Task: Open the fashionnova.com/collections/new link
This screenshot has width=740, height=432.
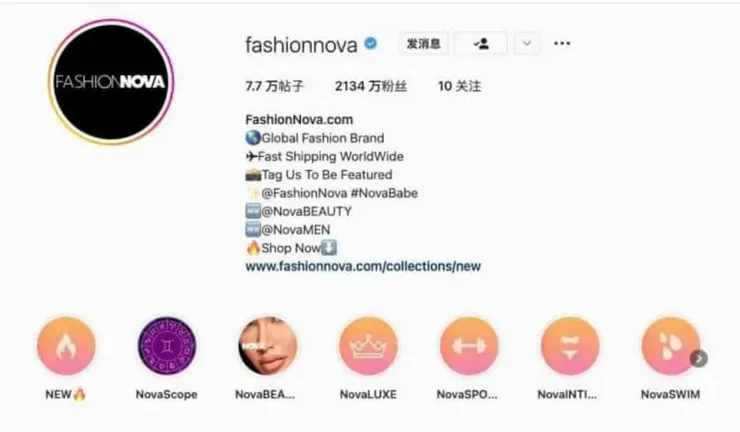Action: (x=363, y=266)
